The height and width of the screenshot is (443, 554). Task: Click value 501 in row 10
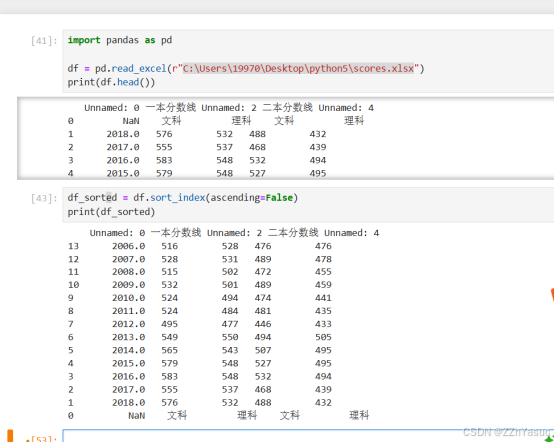click(230, 285)
